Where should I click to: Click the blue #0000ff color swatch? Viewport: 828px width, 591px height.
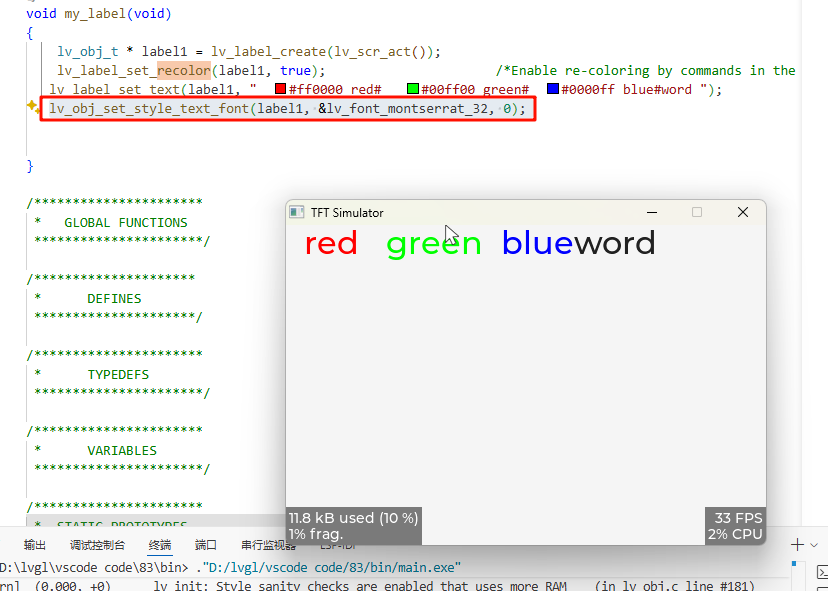pos(552,89)
